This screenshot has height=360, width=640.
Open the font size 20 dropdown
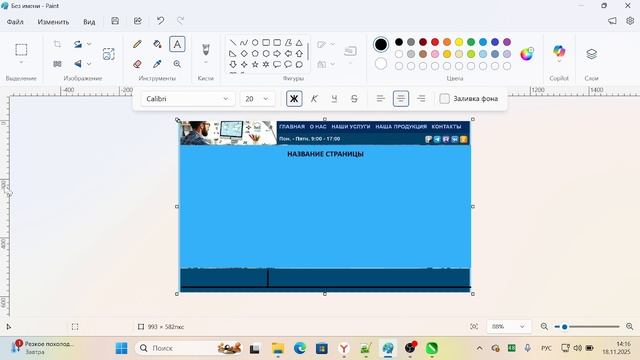(x=257, y=99)
